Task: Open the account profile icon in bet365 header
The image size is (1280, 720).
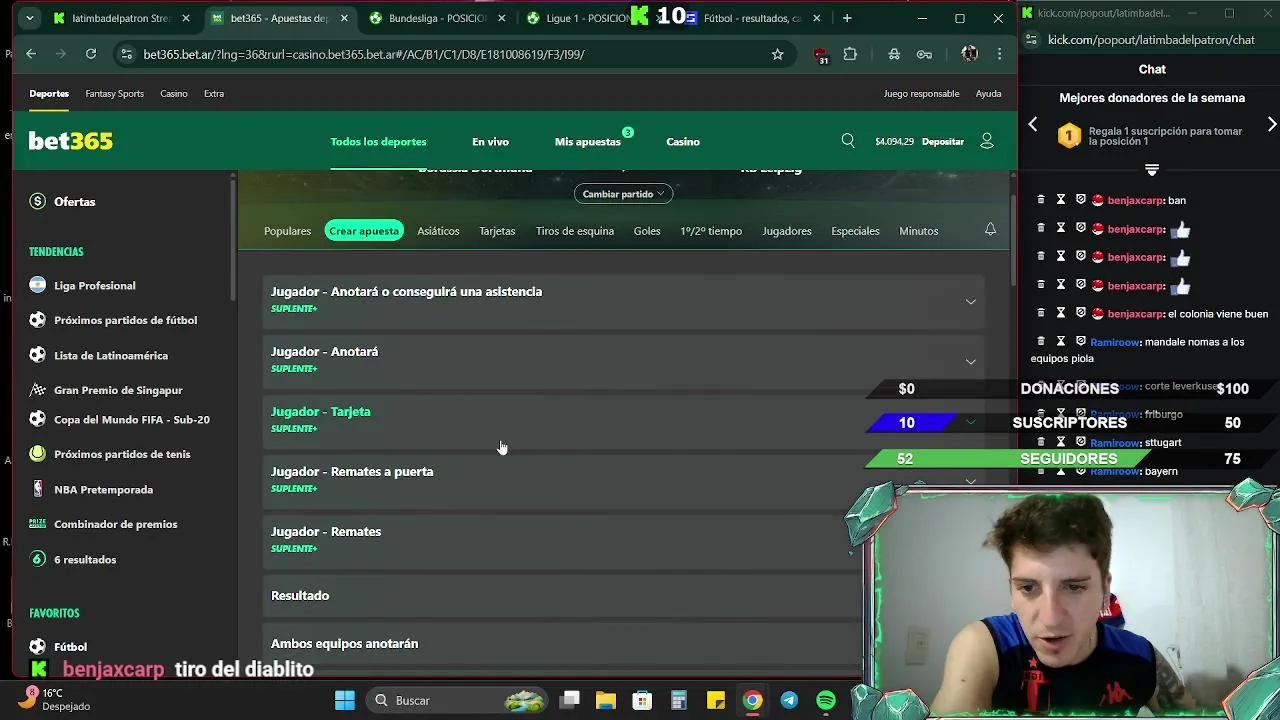Action: click(x=987, y=141)
